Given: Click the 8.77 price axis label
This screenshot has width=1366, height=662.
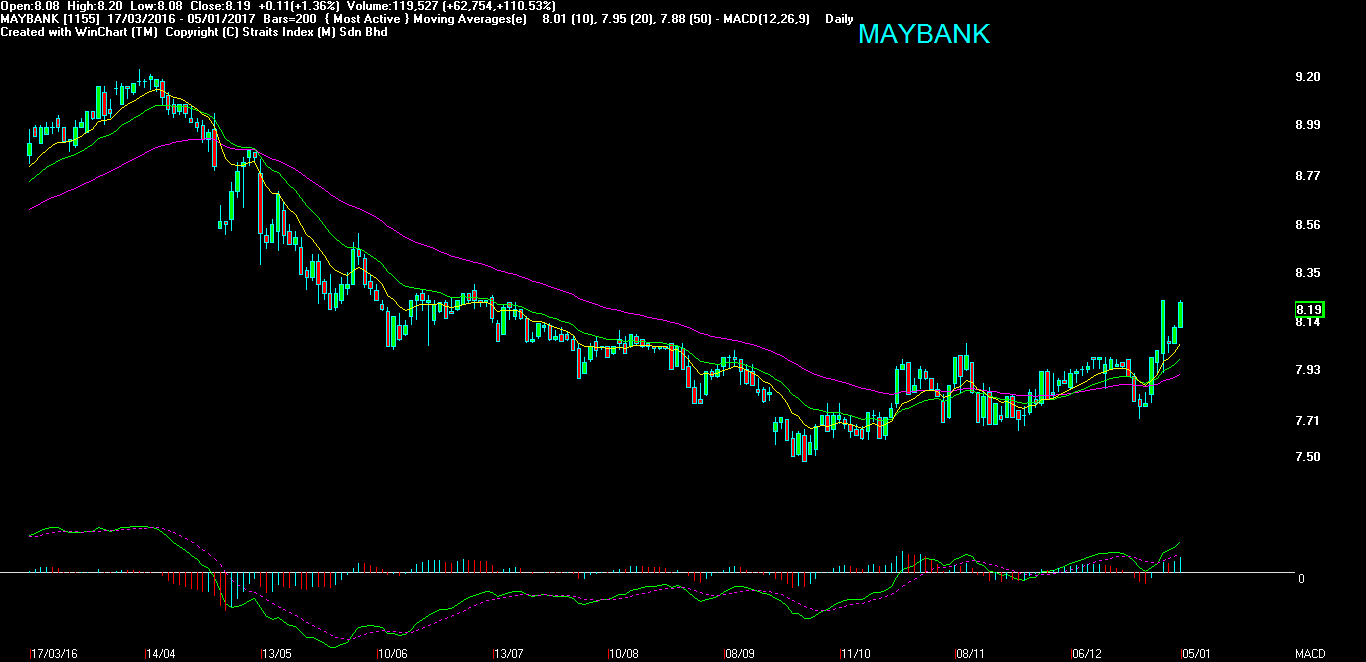Looking at the screenshot, I should 1308,176.
